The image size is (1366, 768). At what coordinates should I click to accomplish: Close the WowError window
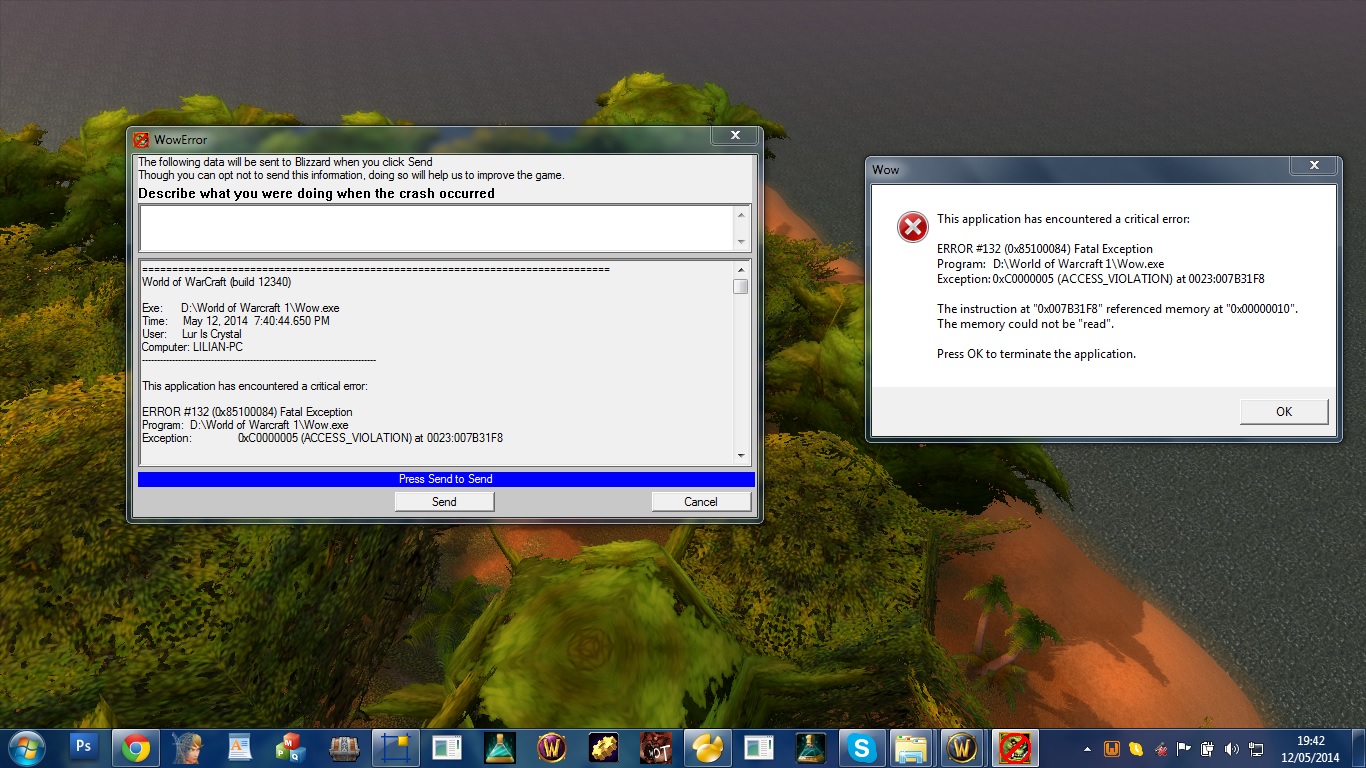(x=735, y=136)
